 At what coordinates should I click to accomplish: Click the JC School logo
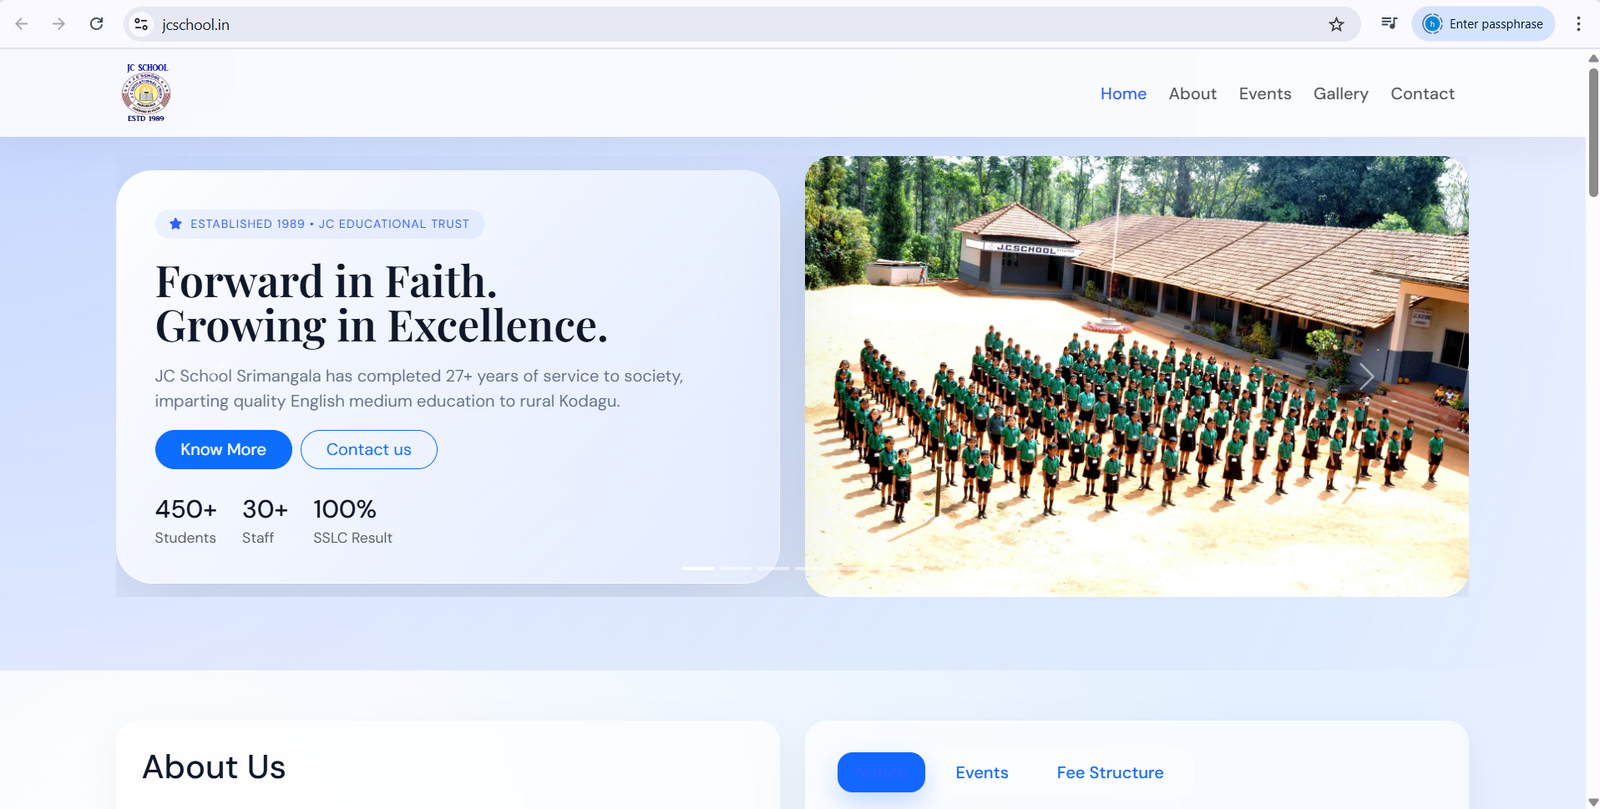pyautogui.click(x=146, y=93)
